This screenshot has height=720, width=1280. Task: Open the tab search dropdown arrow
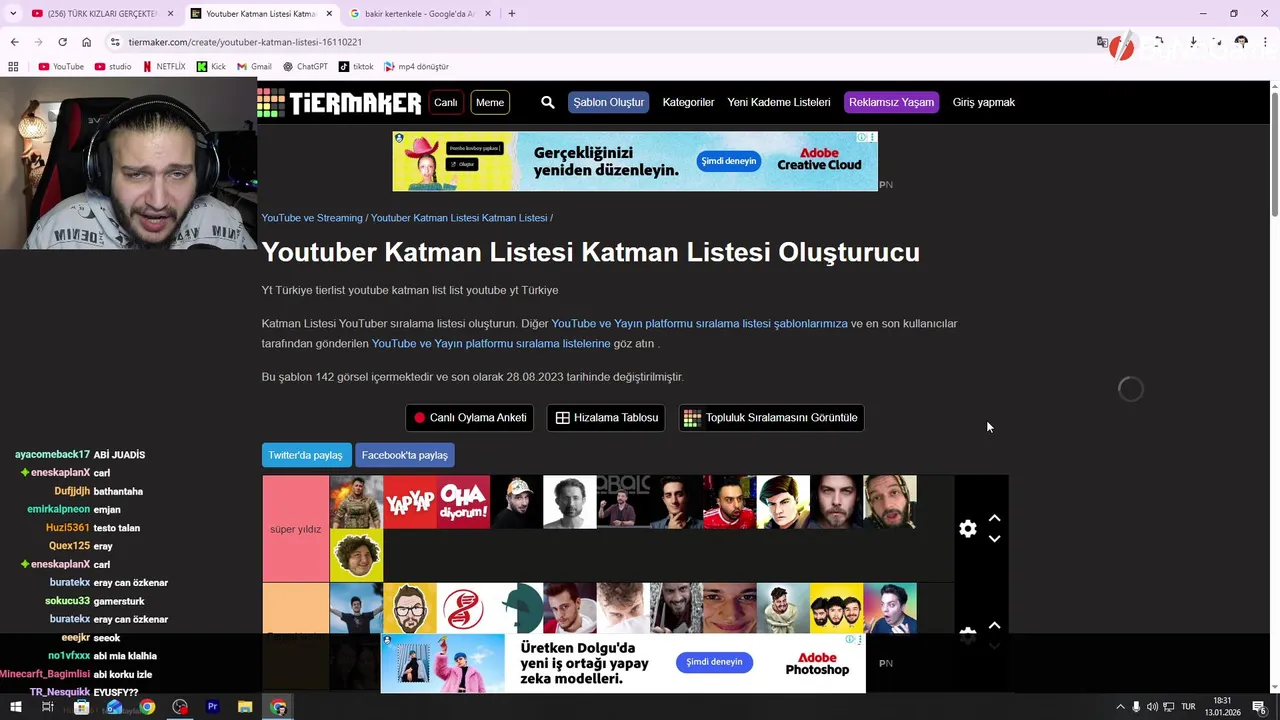coord(13,14)
